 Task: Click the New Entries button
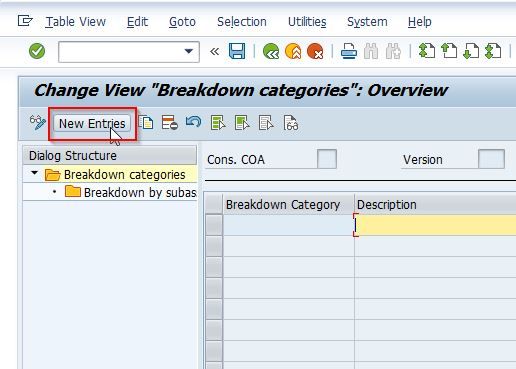(x=92, y=124)
